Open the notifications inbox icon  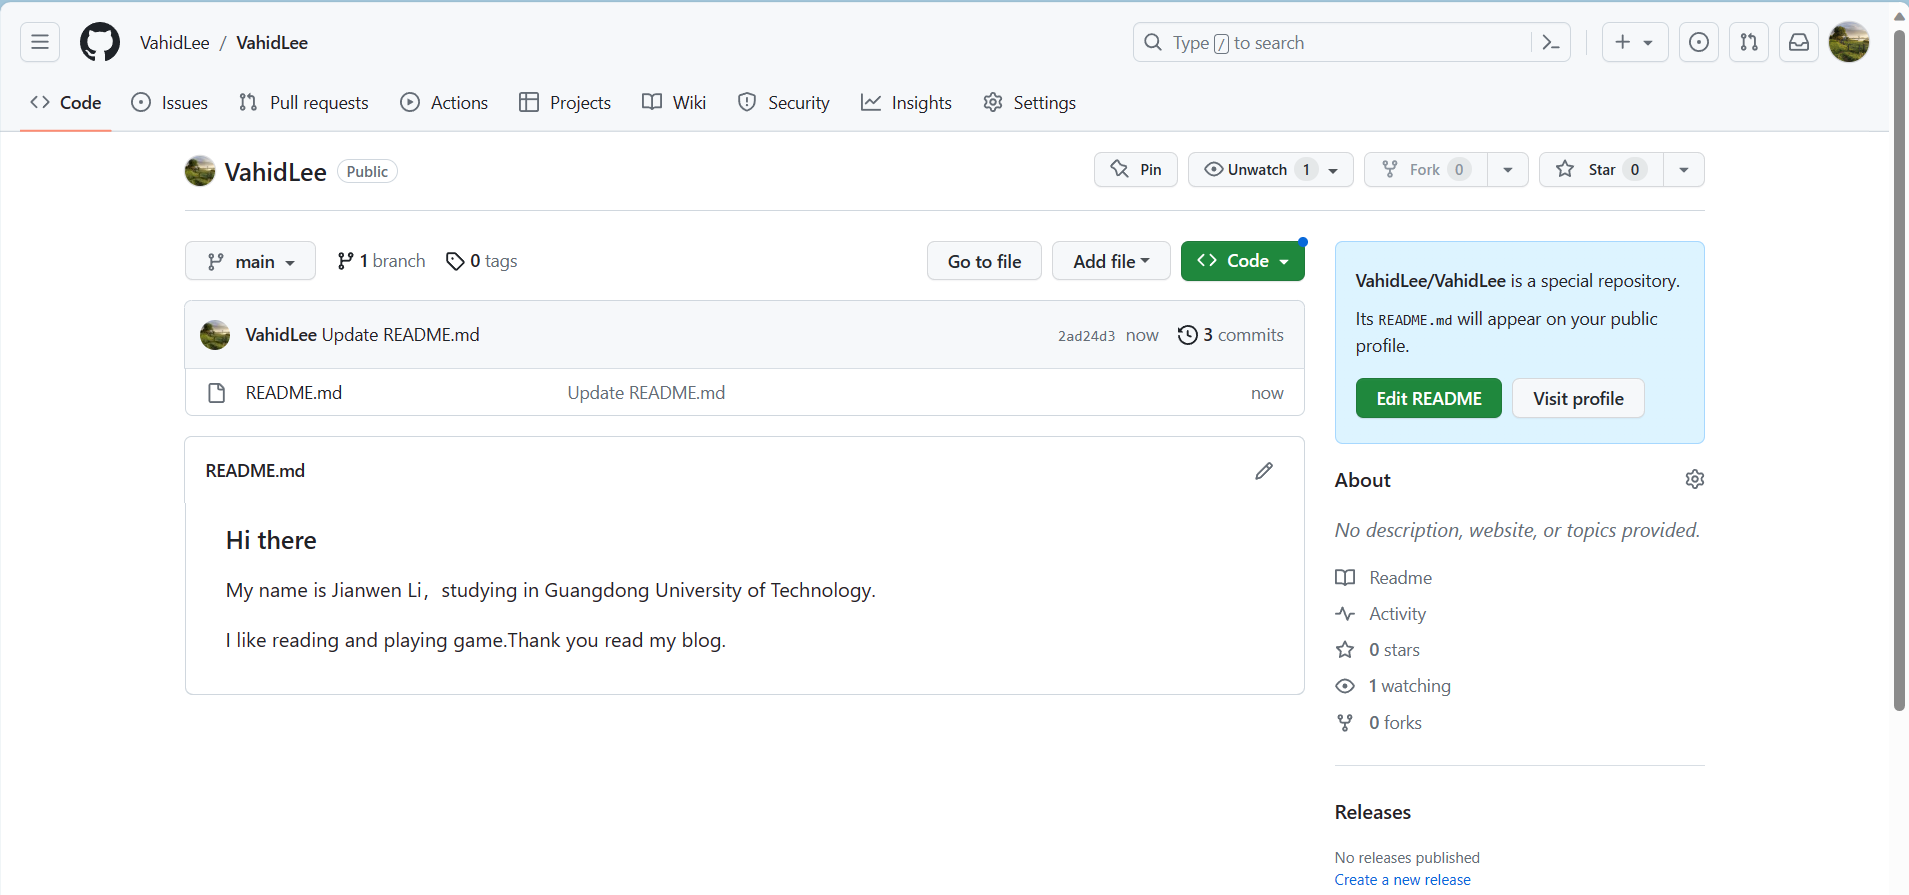coord(1799,42)
